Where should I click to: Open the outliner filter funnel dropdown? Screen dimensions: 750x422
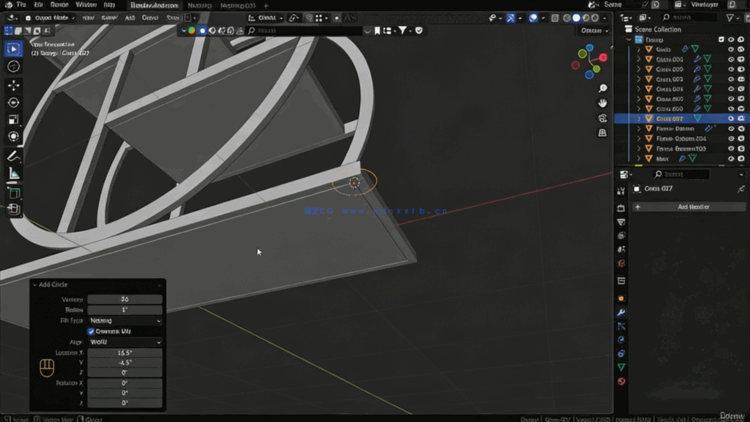point(732,18)
